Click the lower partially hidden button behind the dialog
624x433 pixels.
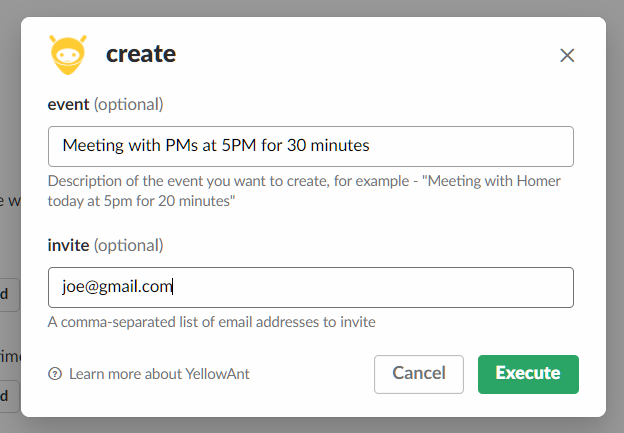click(9, 394)
